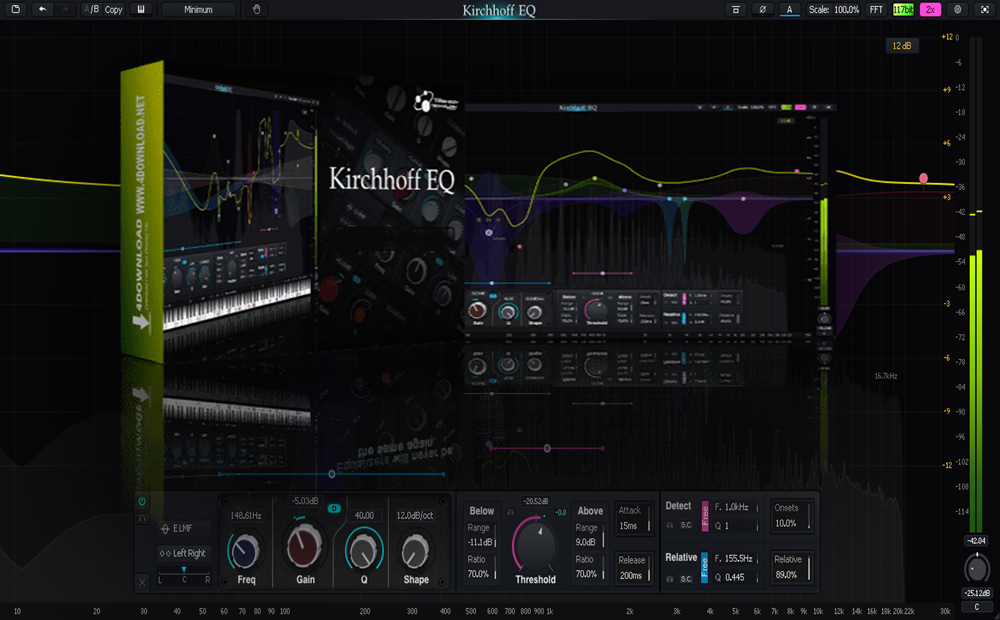The height and width of the screenshot is (620, 1000).
Task: Toggle the dynamic D button near Gain
Action: click(334, 508)
